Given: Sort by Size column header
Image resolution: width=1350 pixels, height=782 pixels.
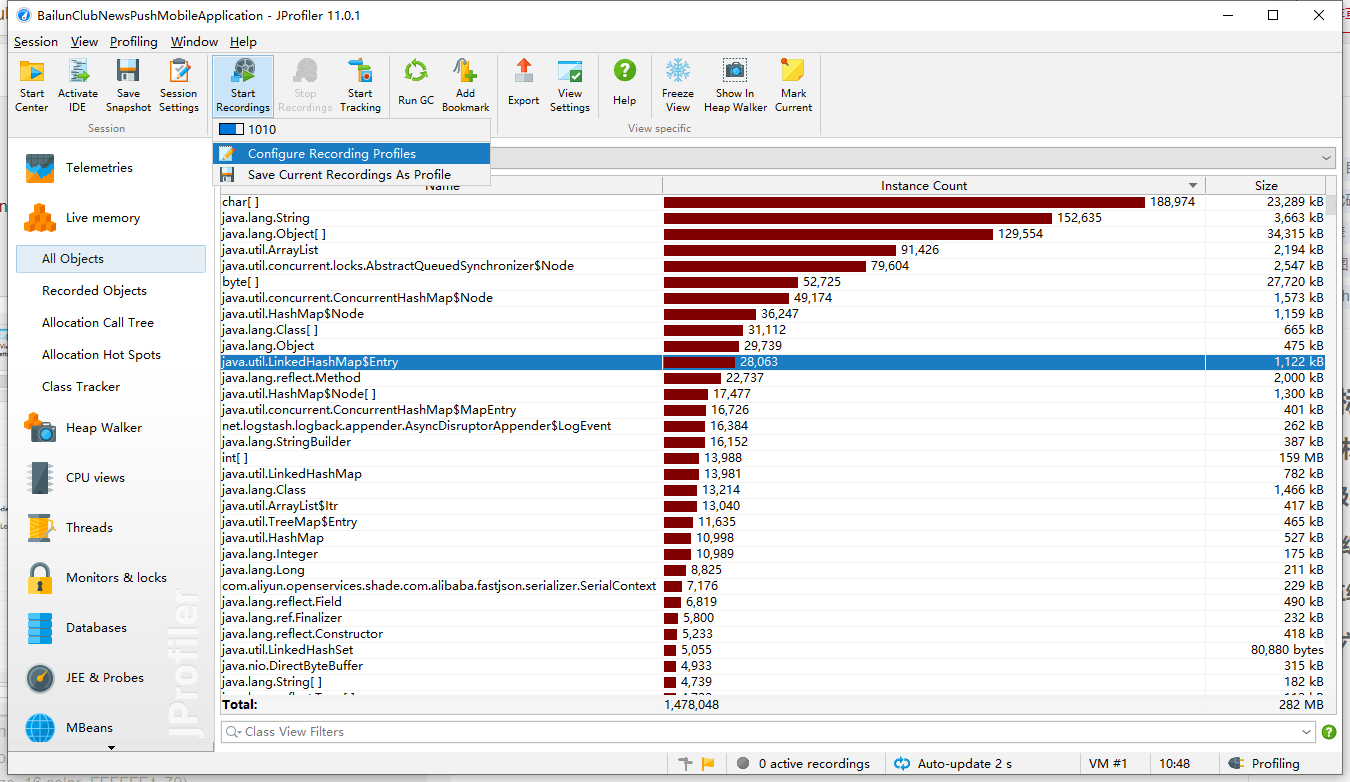Looking at the screenshot, I should [x=1265, y=185].
